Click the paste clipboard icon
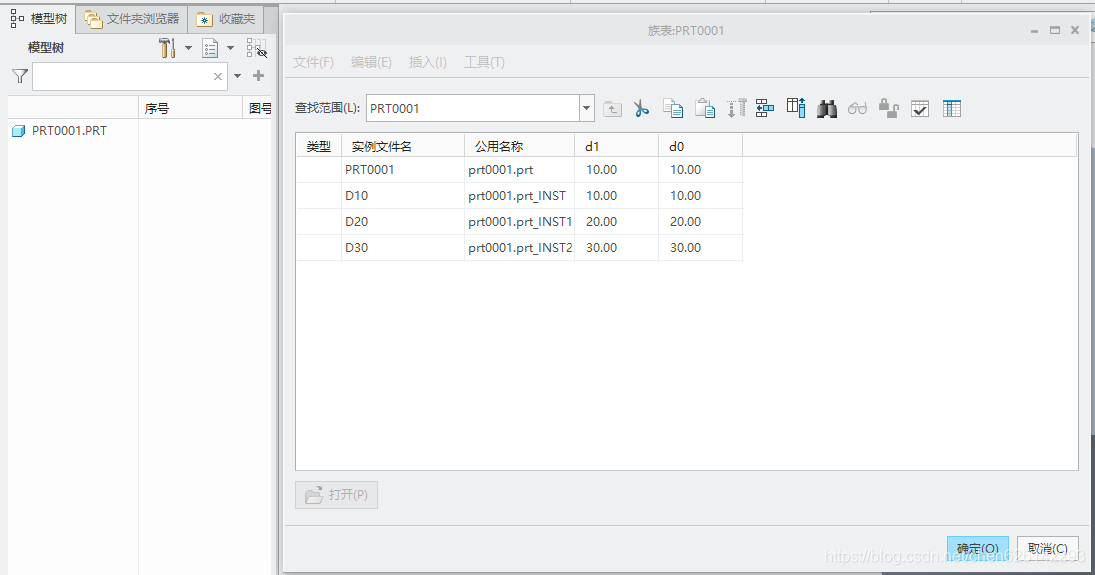This screenshot has width=1095, height=575. coord(705,108)
